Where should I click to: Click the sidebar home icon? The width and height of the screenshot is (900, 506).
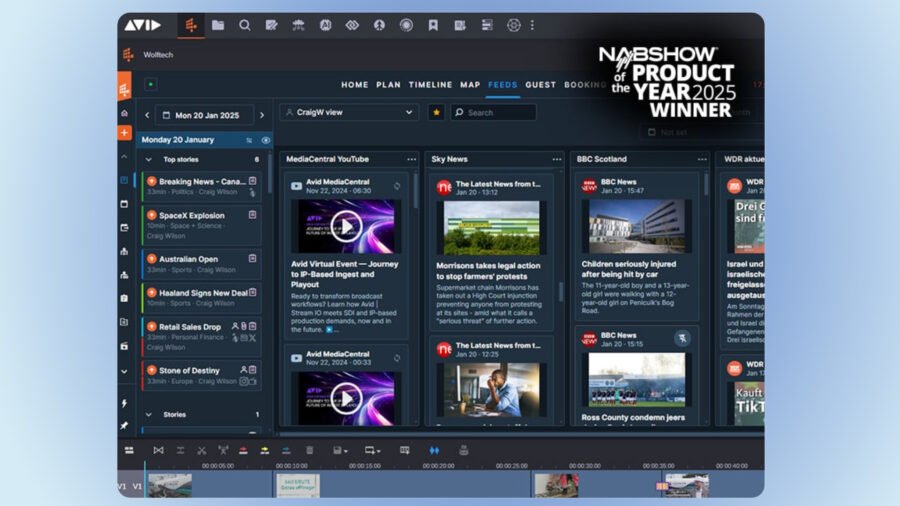coord(125,113)
